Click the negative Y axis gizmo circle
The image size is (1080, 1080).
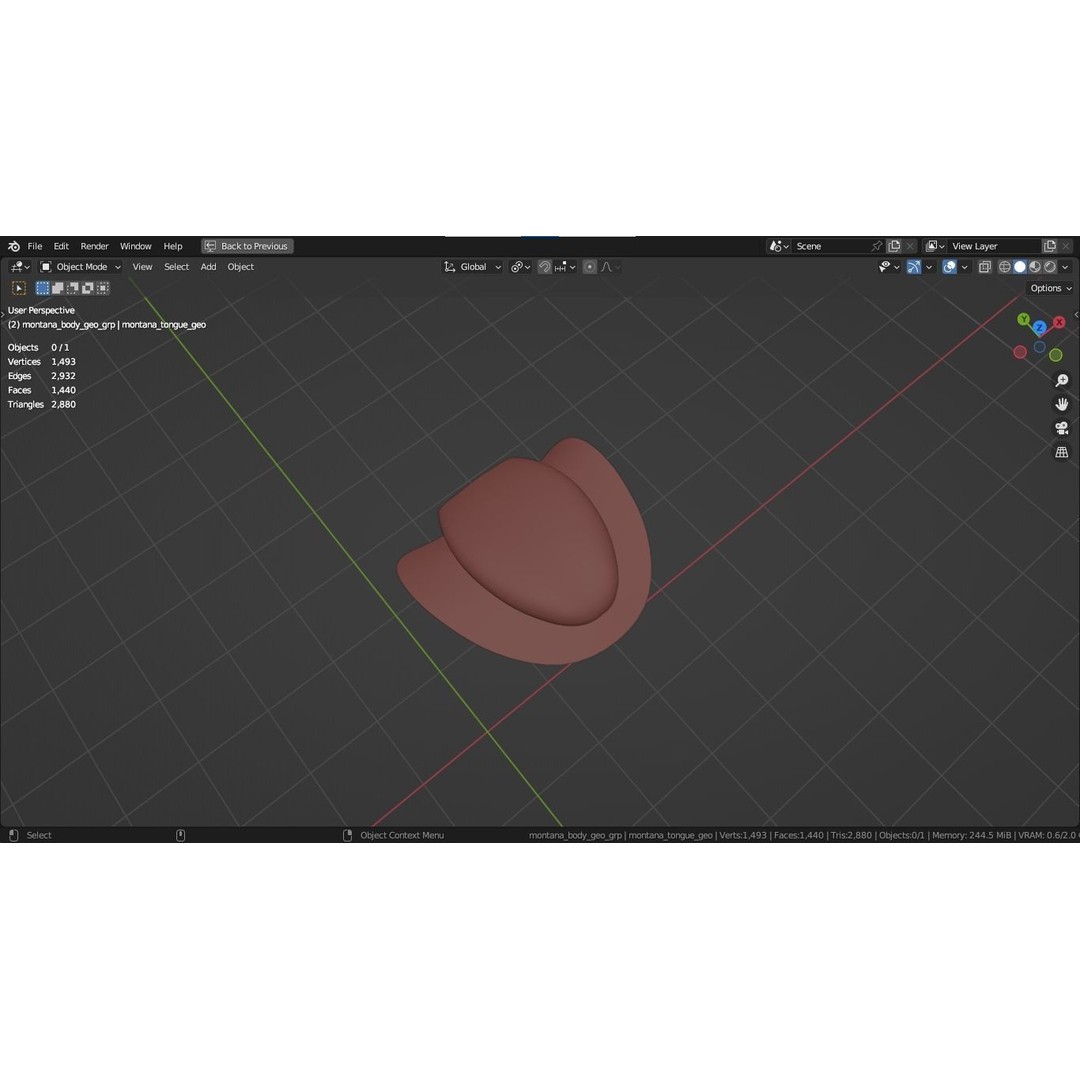pyautogui.click(x=1055, y=355)
